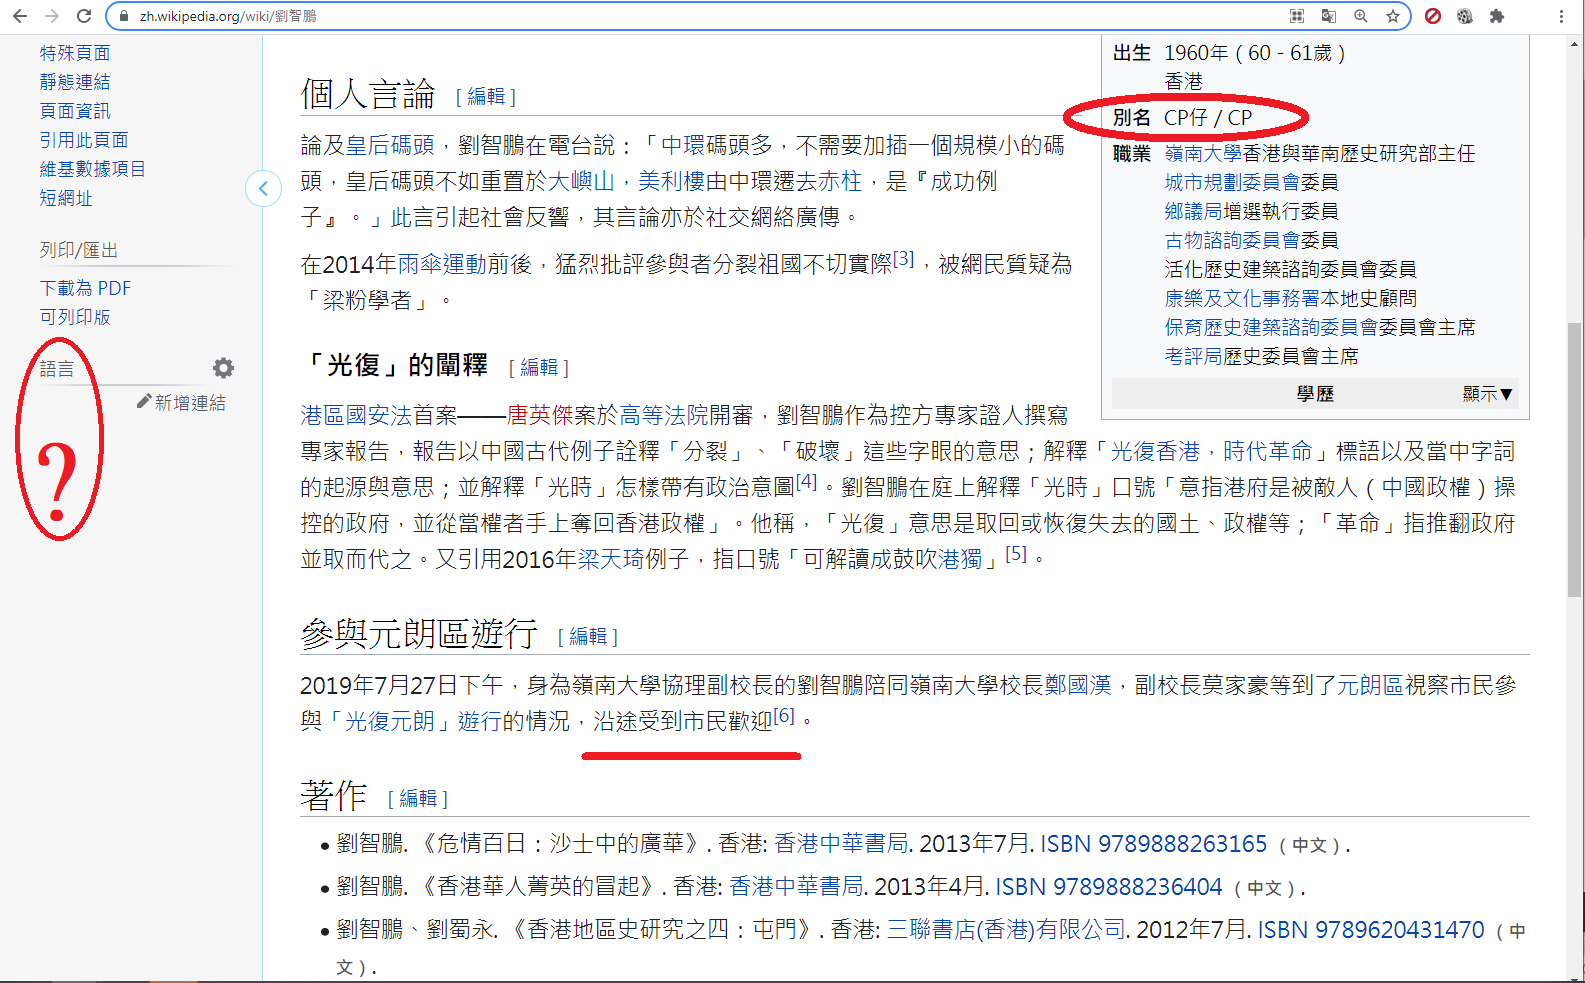This screenshot has height=983, width=1585.
Task: Click the browser back arrow
Action: (x=20, y=16)
